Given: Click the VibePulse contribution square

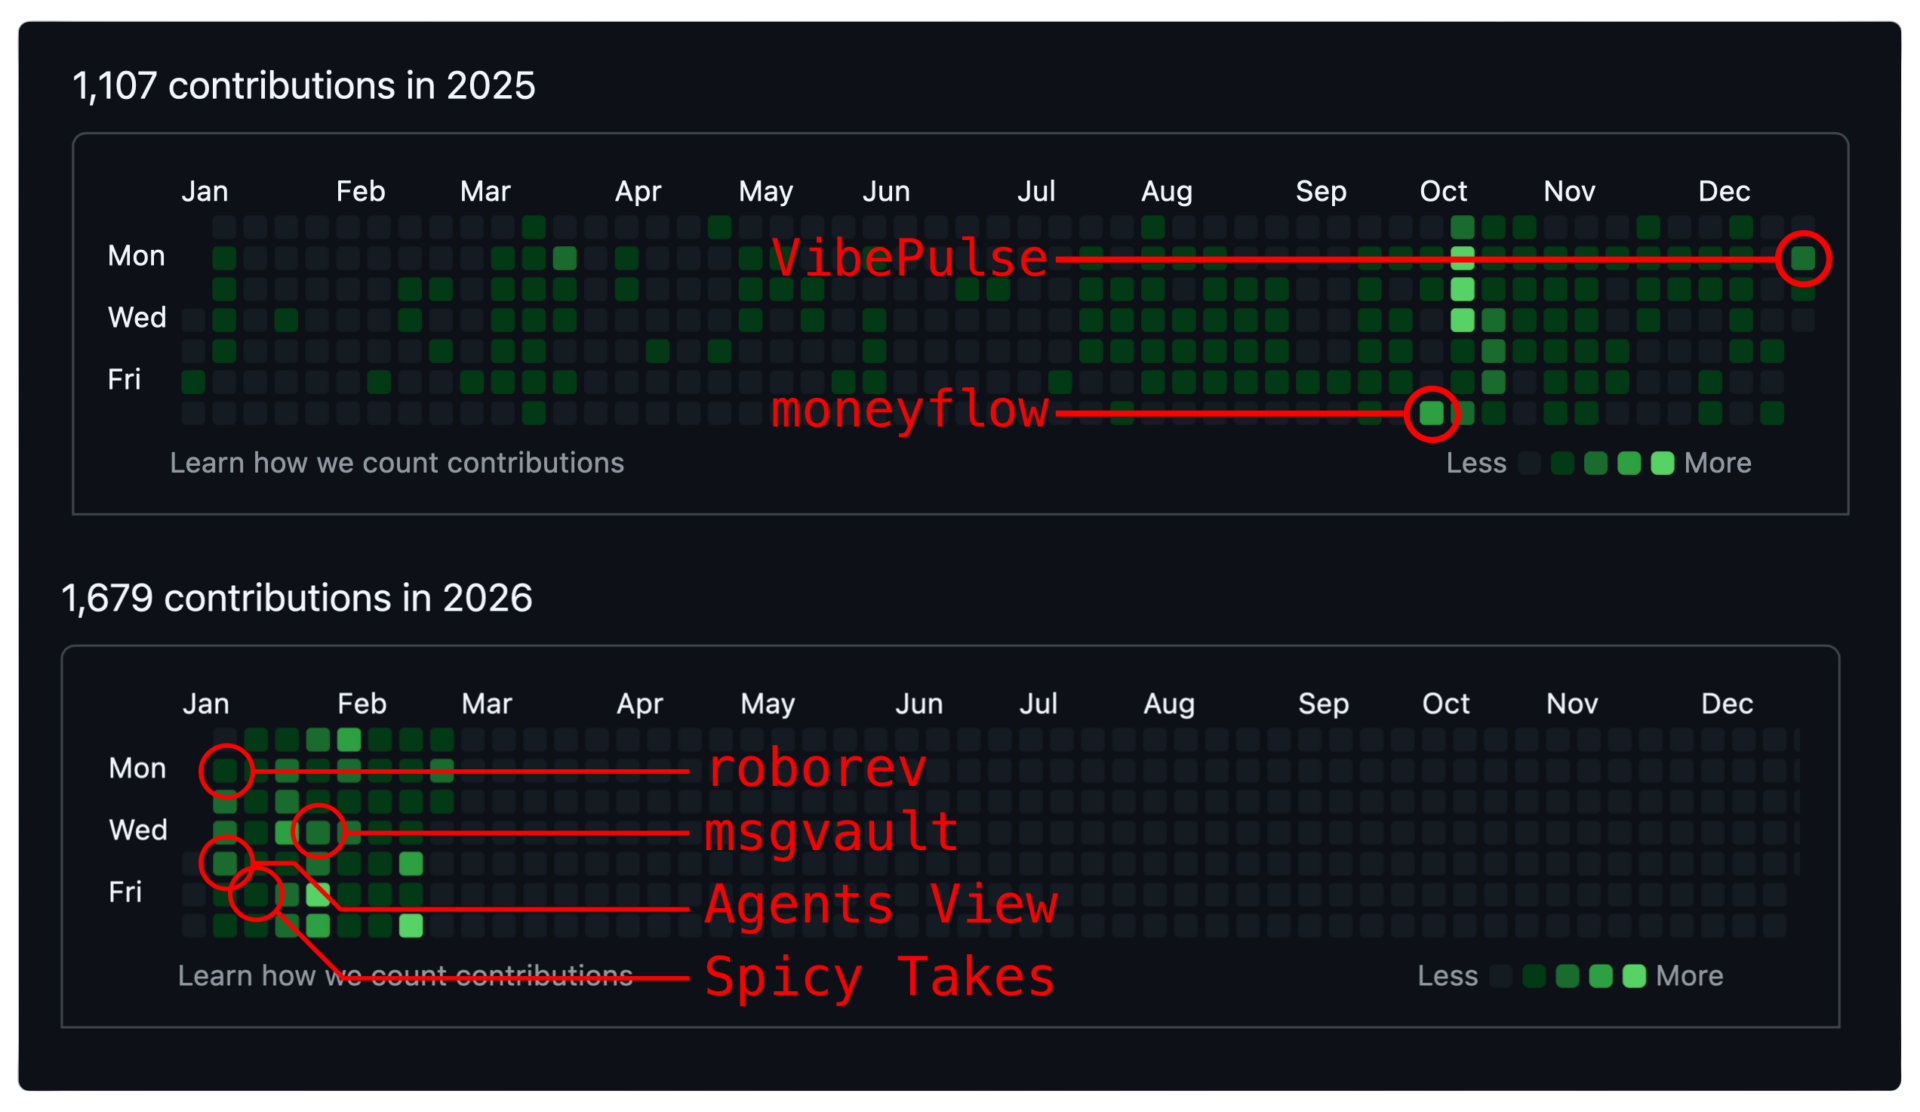Looking at the screenshot, I should click(1803, 258).
